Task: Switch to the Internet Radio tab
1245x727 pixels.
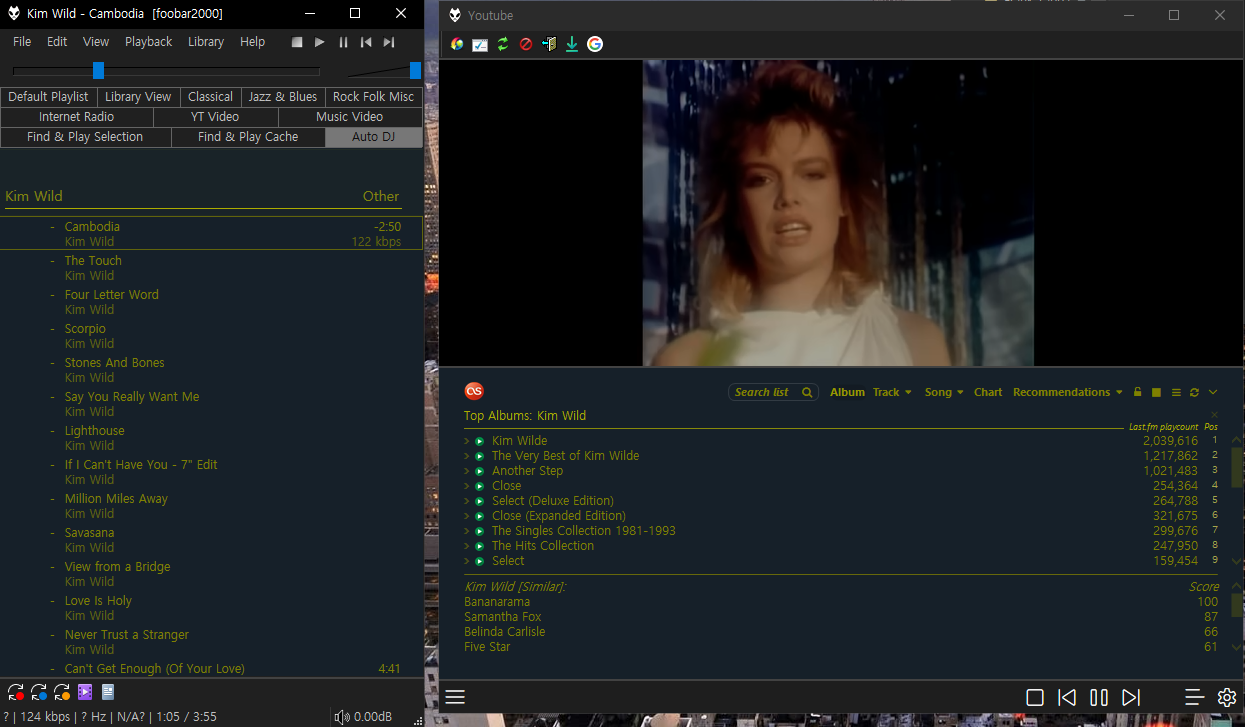Action: [x=77, y=117]
